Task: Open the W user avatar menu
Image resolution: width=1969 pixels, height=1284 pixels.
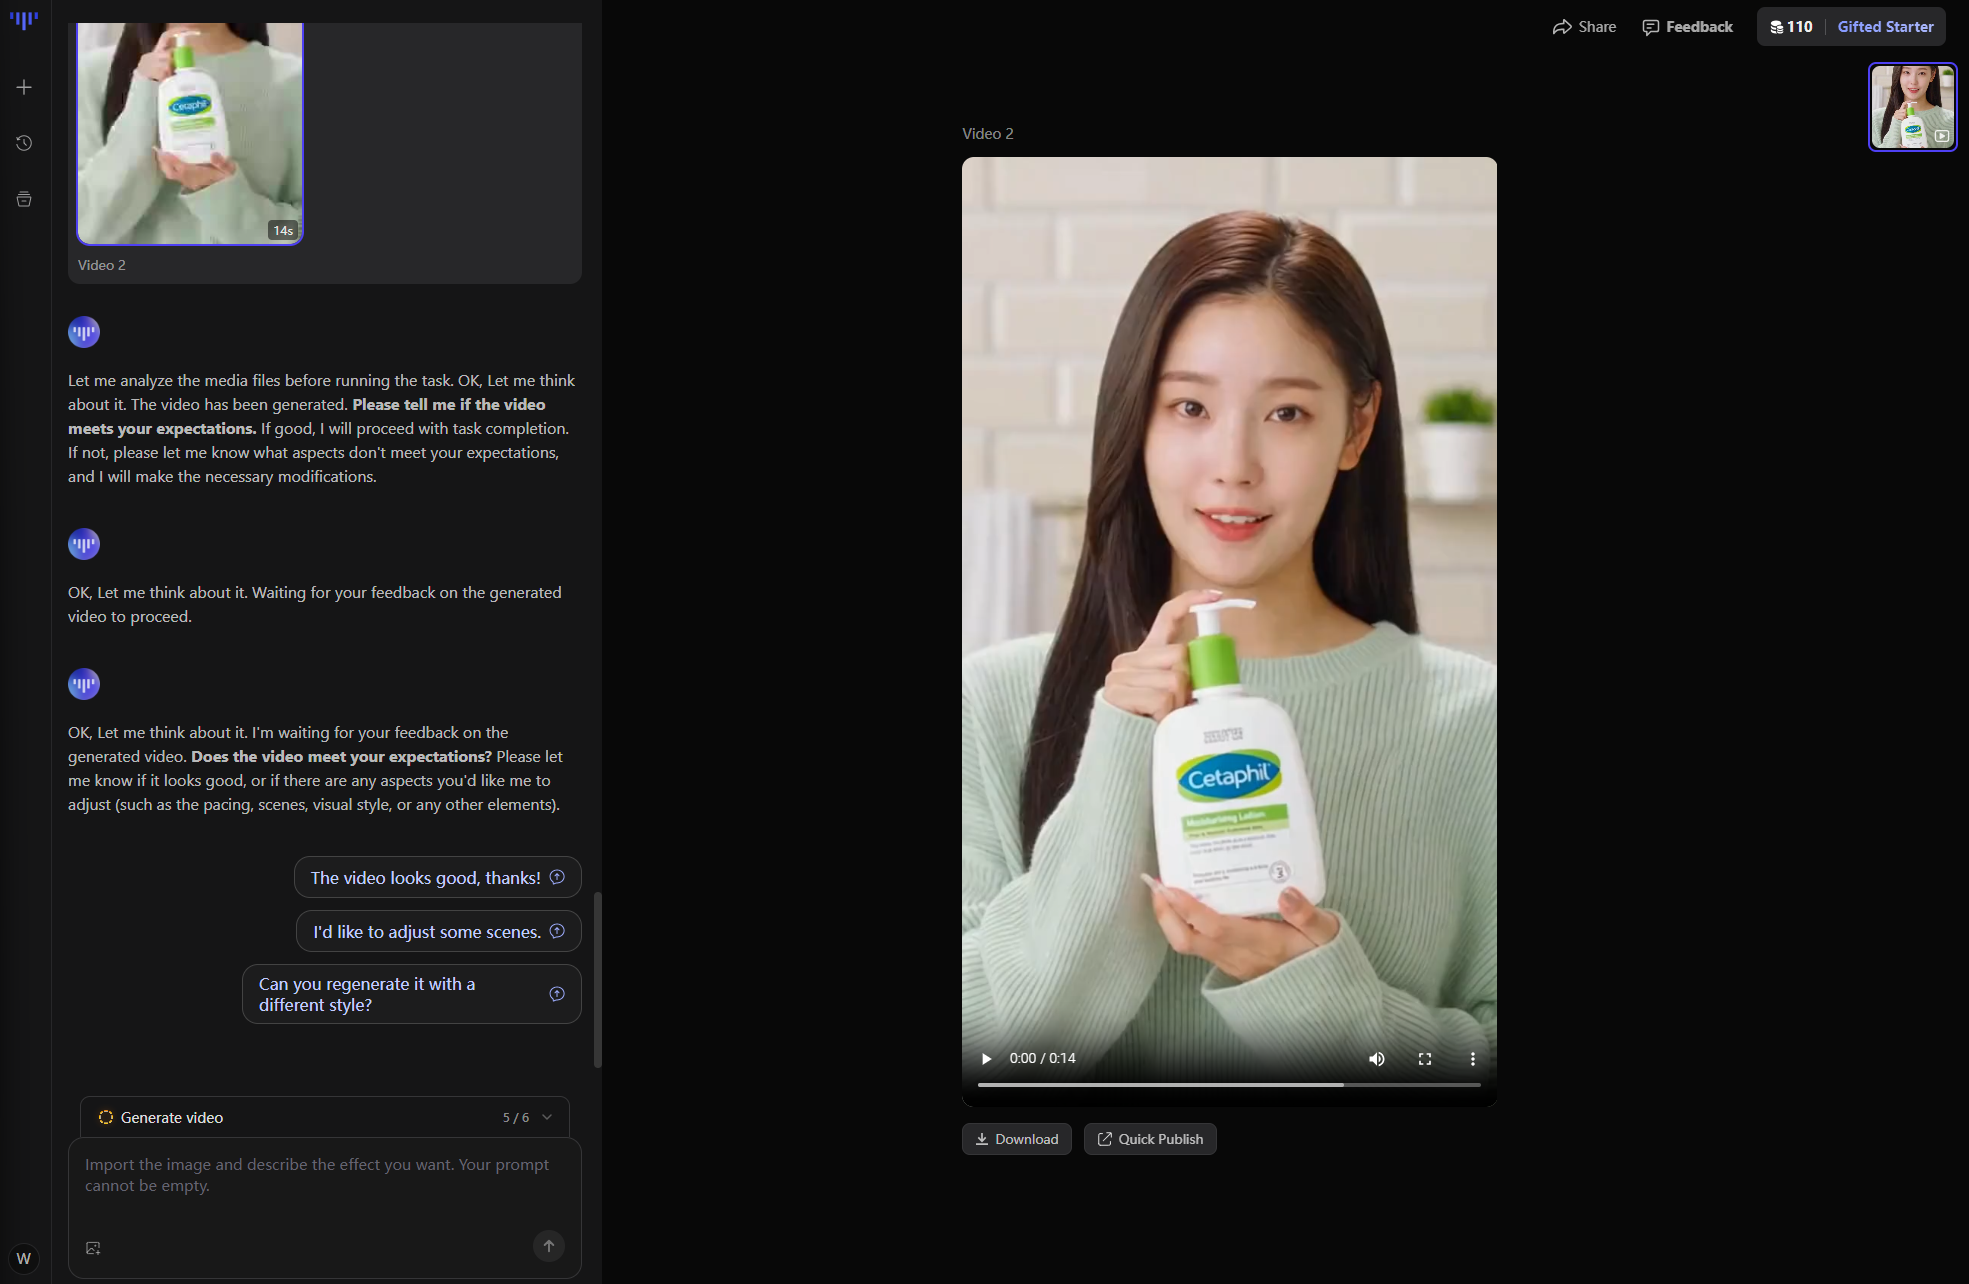Action: tap(24, 1259)
